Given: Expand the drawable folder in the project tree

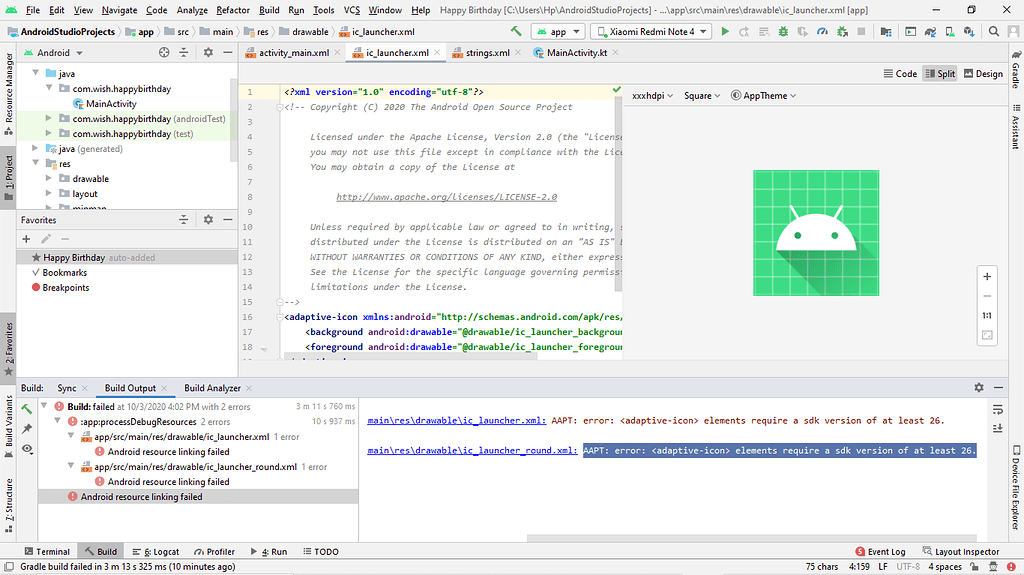Looking at the screenshot, I should point(49,179).
